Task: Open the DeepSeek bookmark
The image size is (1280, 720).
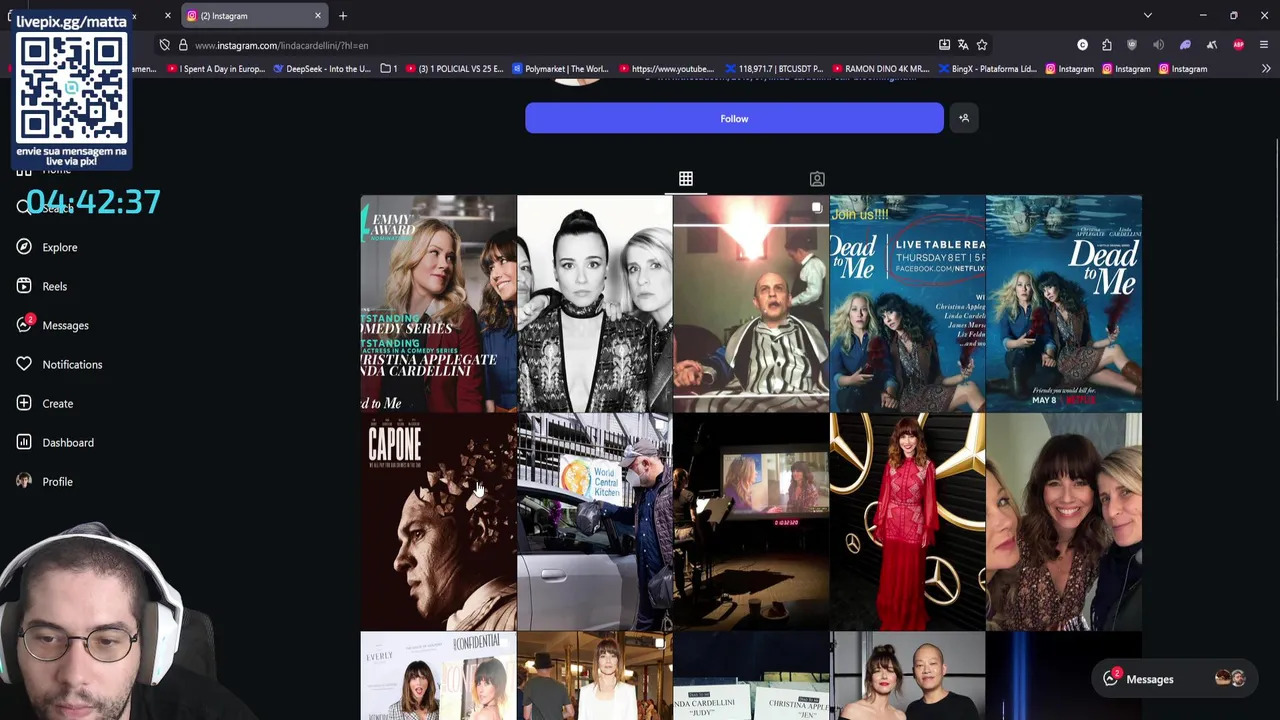Action: click(322, 69)
